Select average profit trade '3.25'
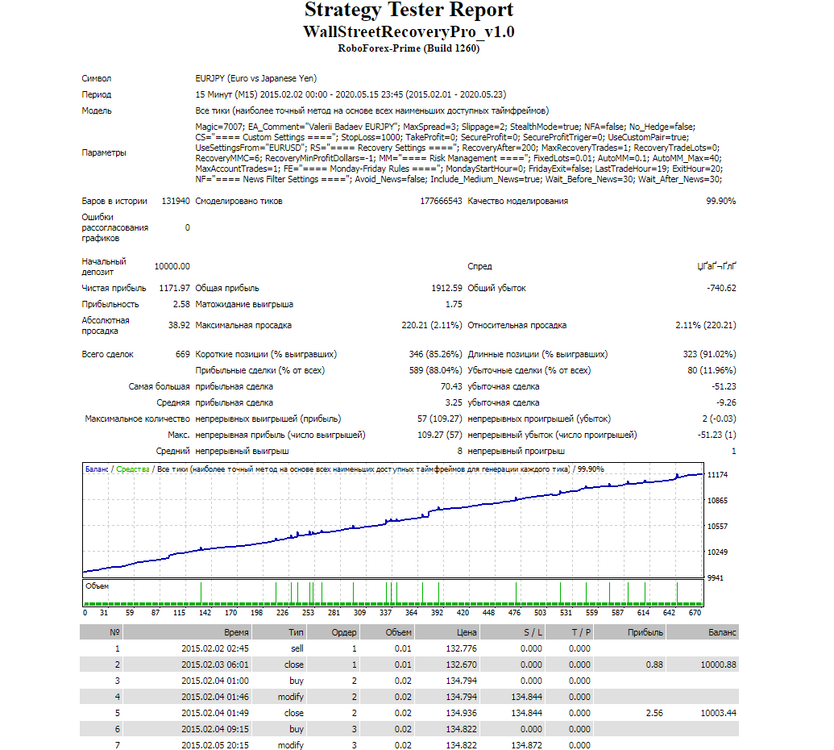The image size is (834, 750). (454, 403)
